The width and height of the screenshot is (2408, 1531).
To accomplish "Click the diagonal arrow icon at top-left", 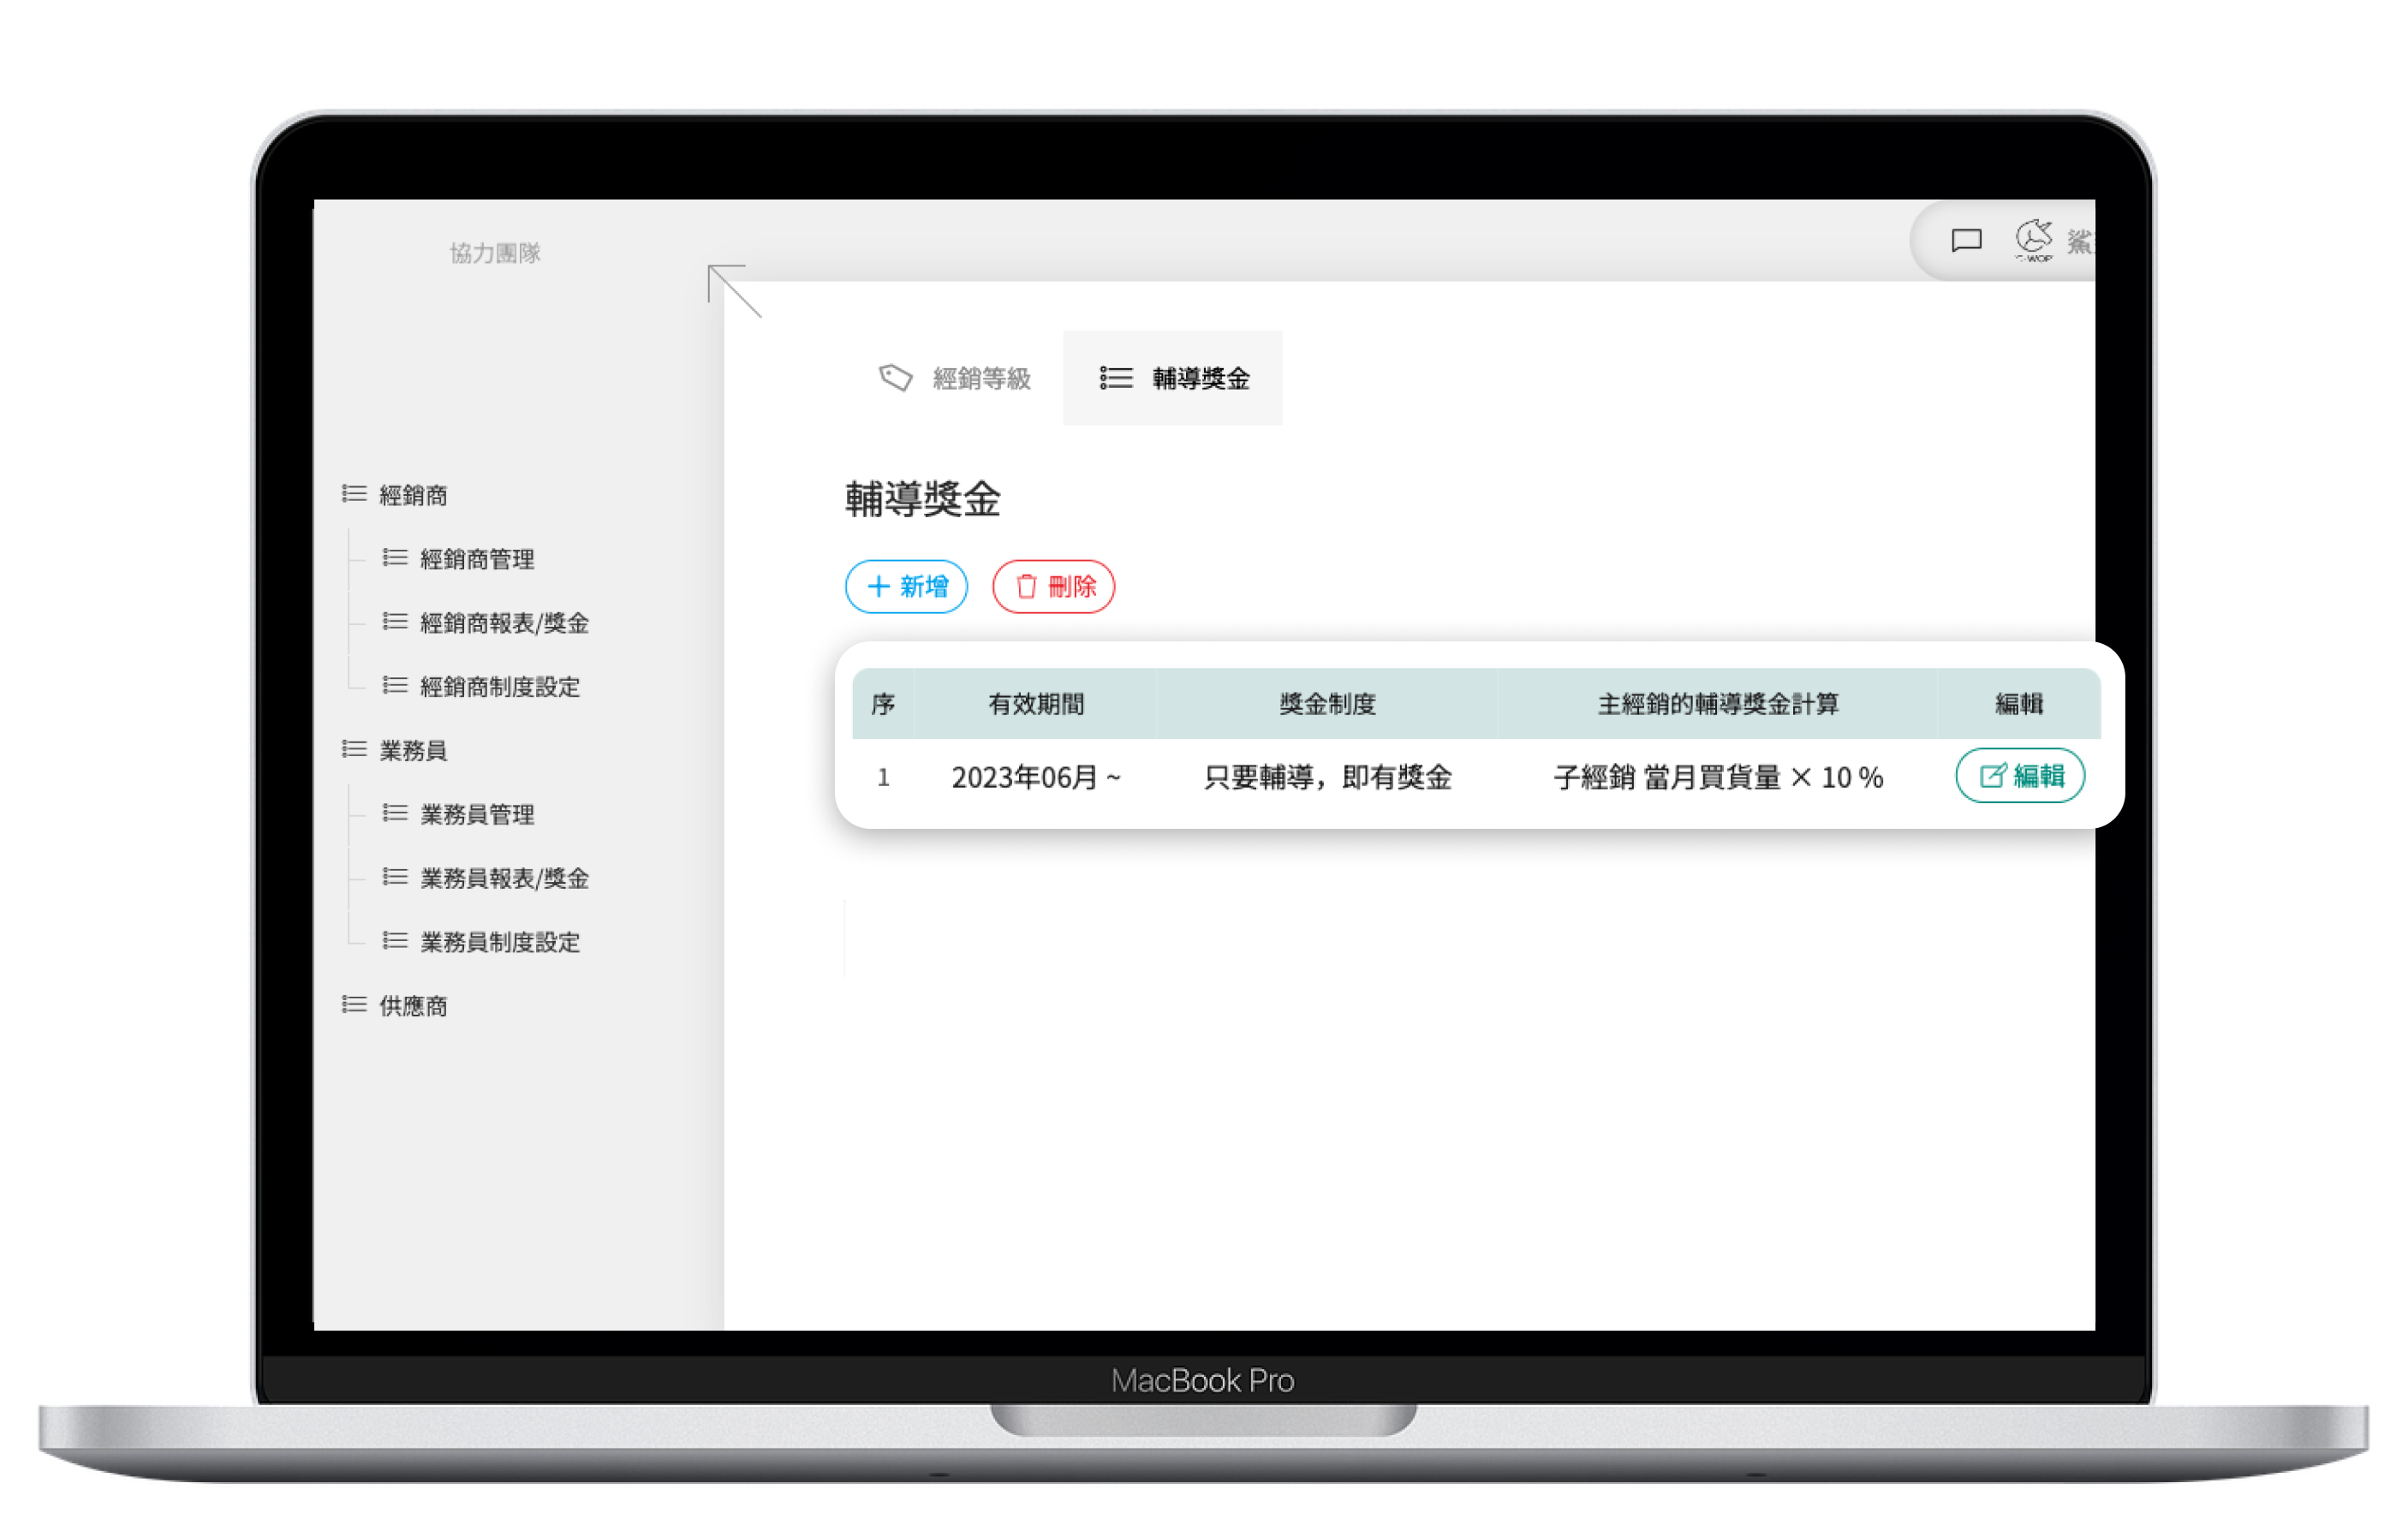I will (734, 290).
